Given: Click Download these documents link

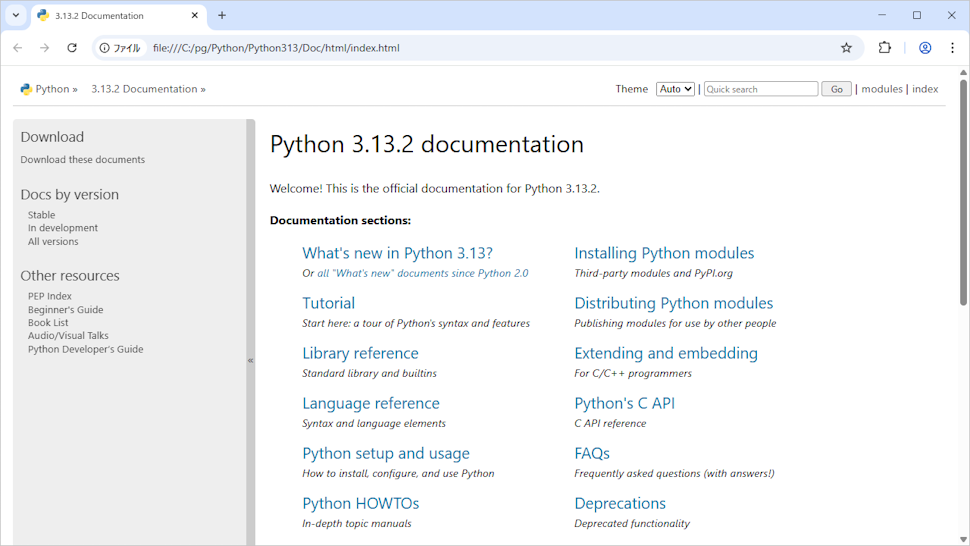Looking at the screenshot, I should pos(82,160).
